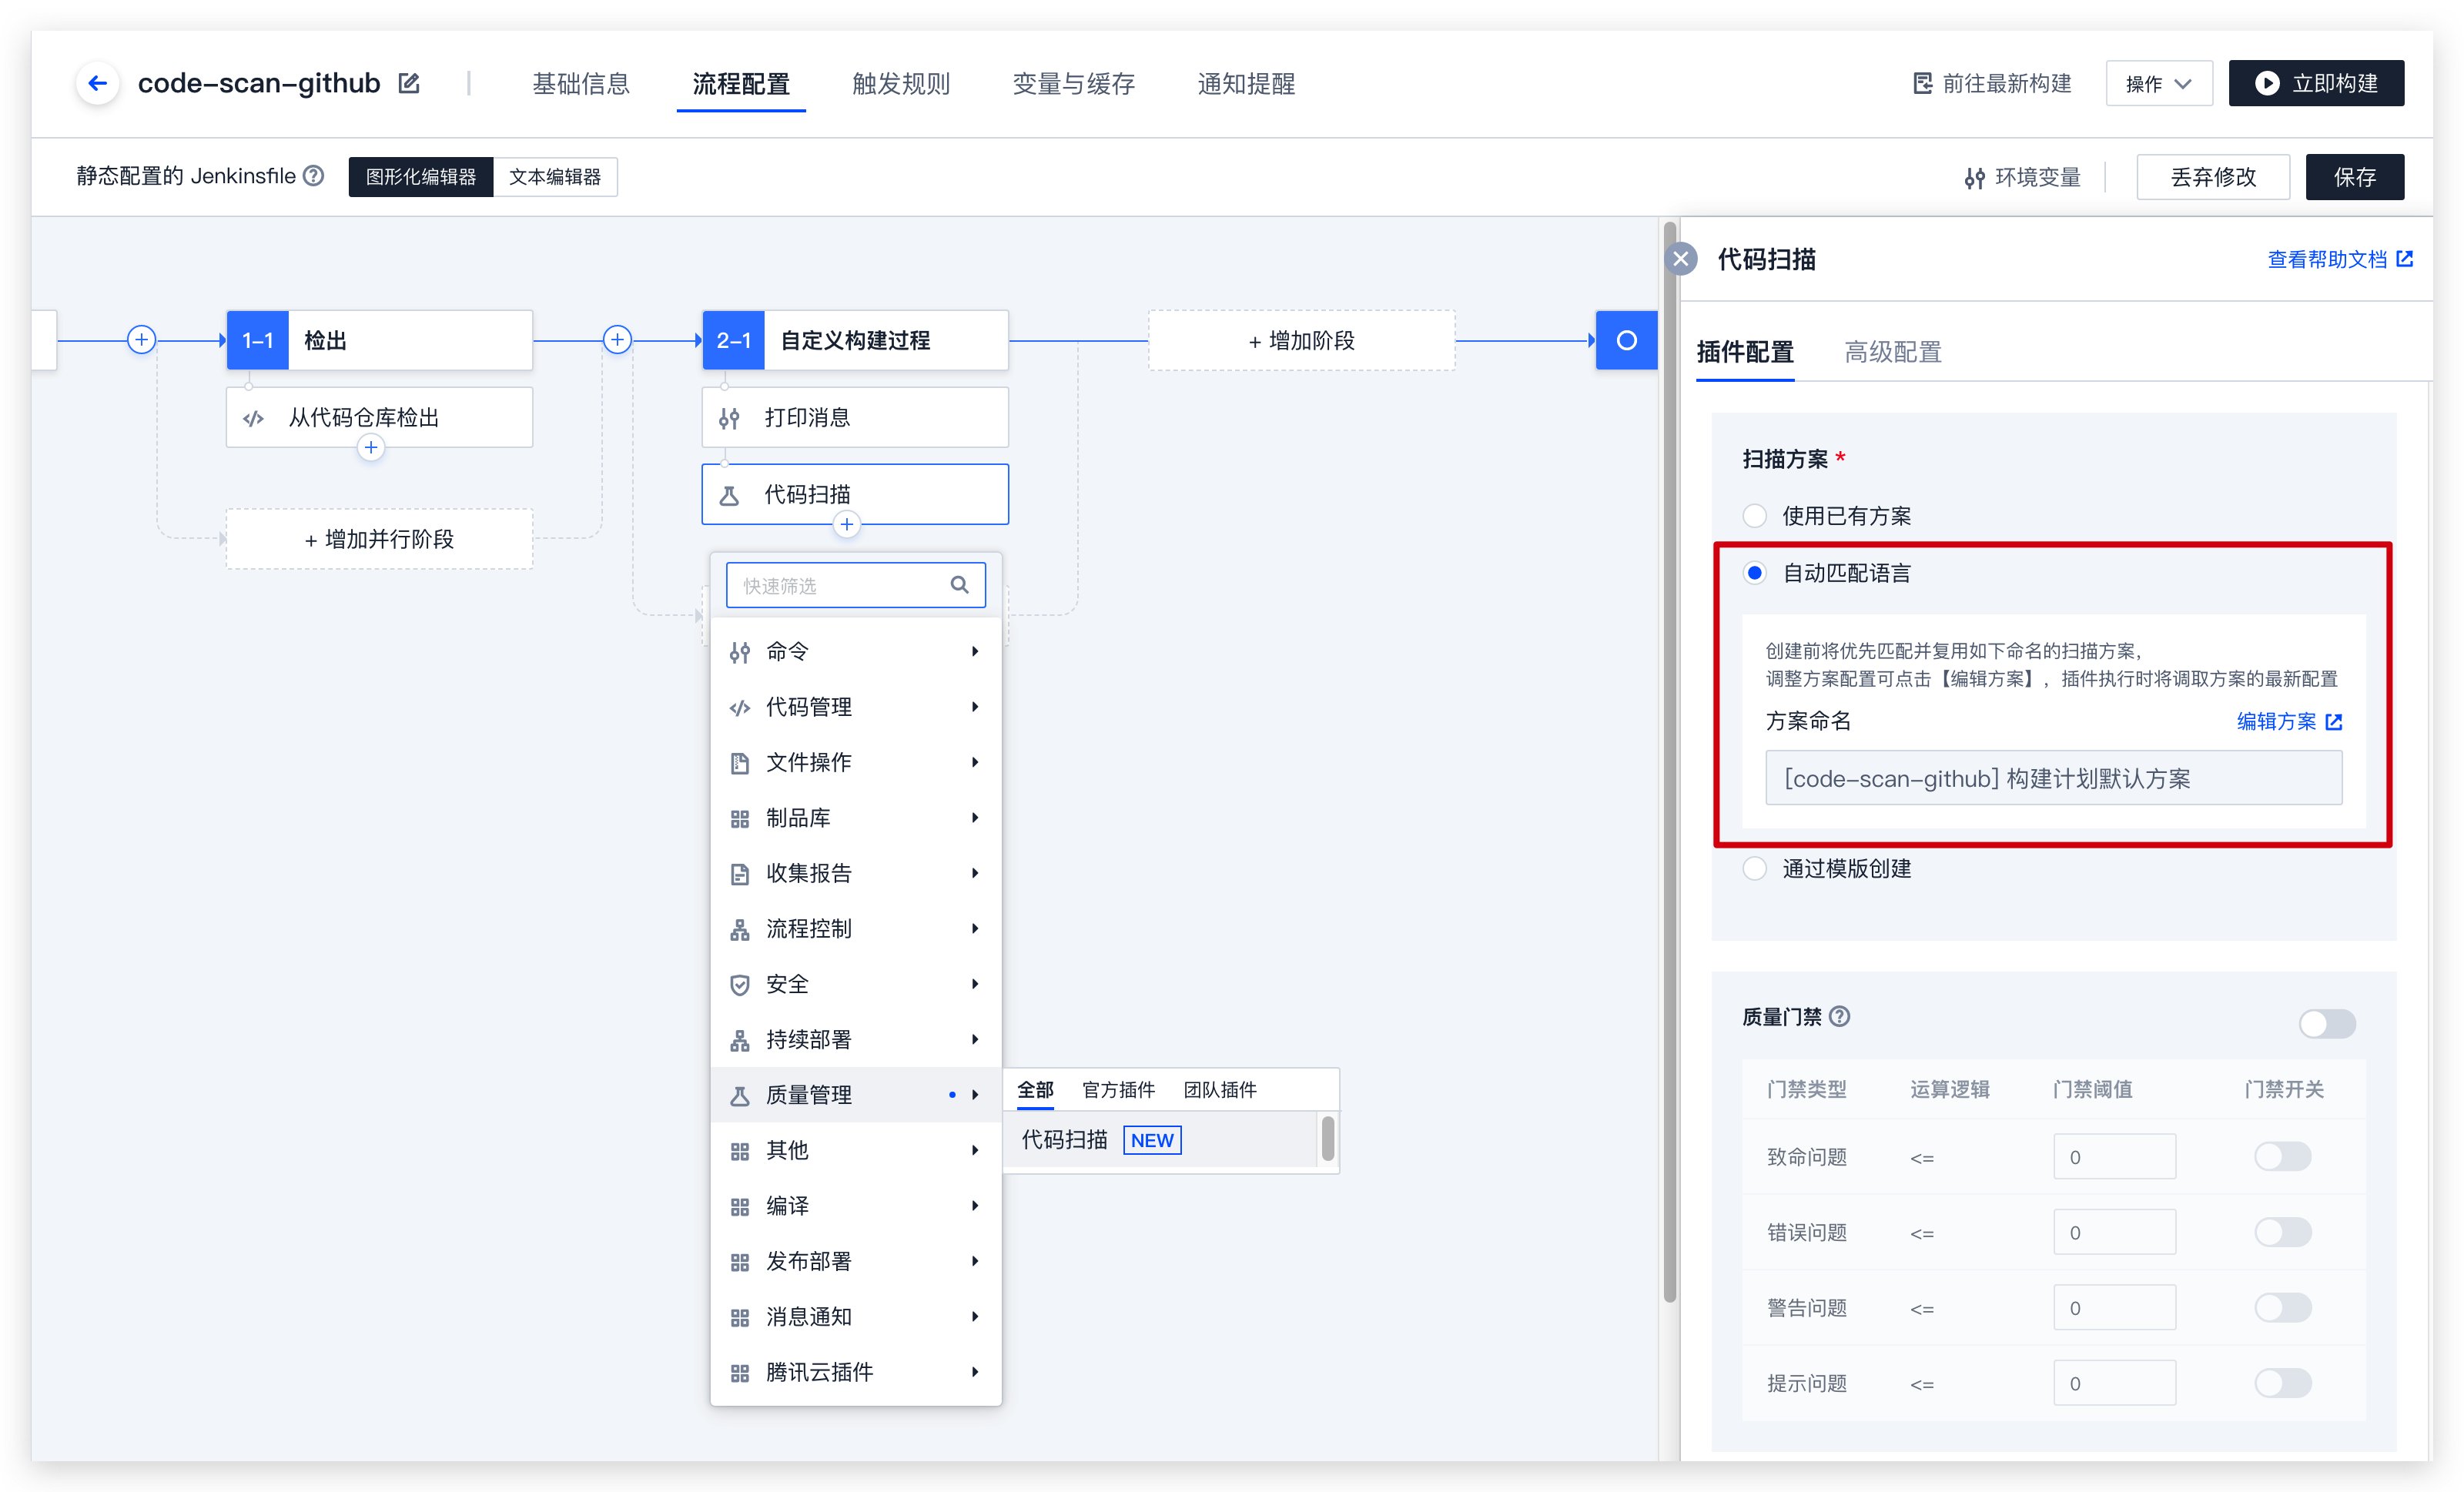Expand the 消息通知 submenu
Screen dimensions: 2464x1492
click(x=975, y=1317)
